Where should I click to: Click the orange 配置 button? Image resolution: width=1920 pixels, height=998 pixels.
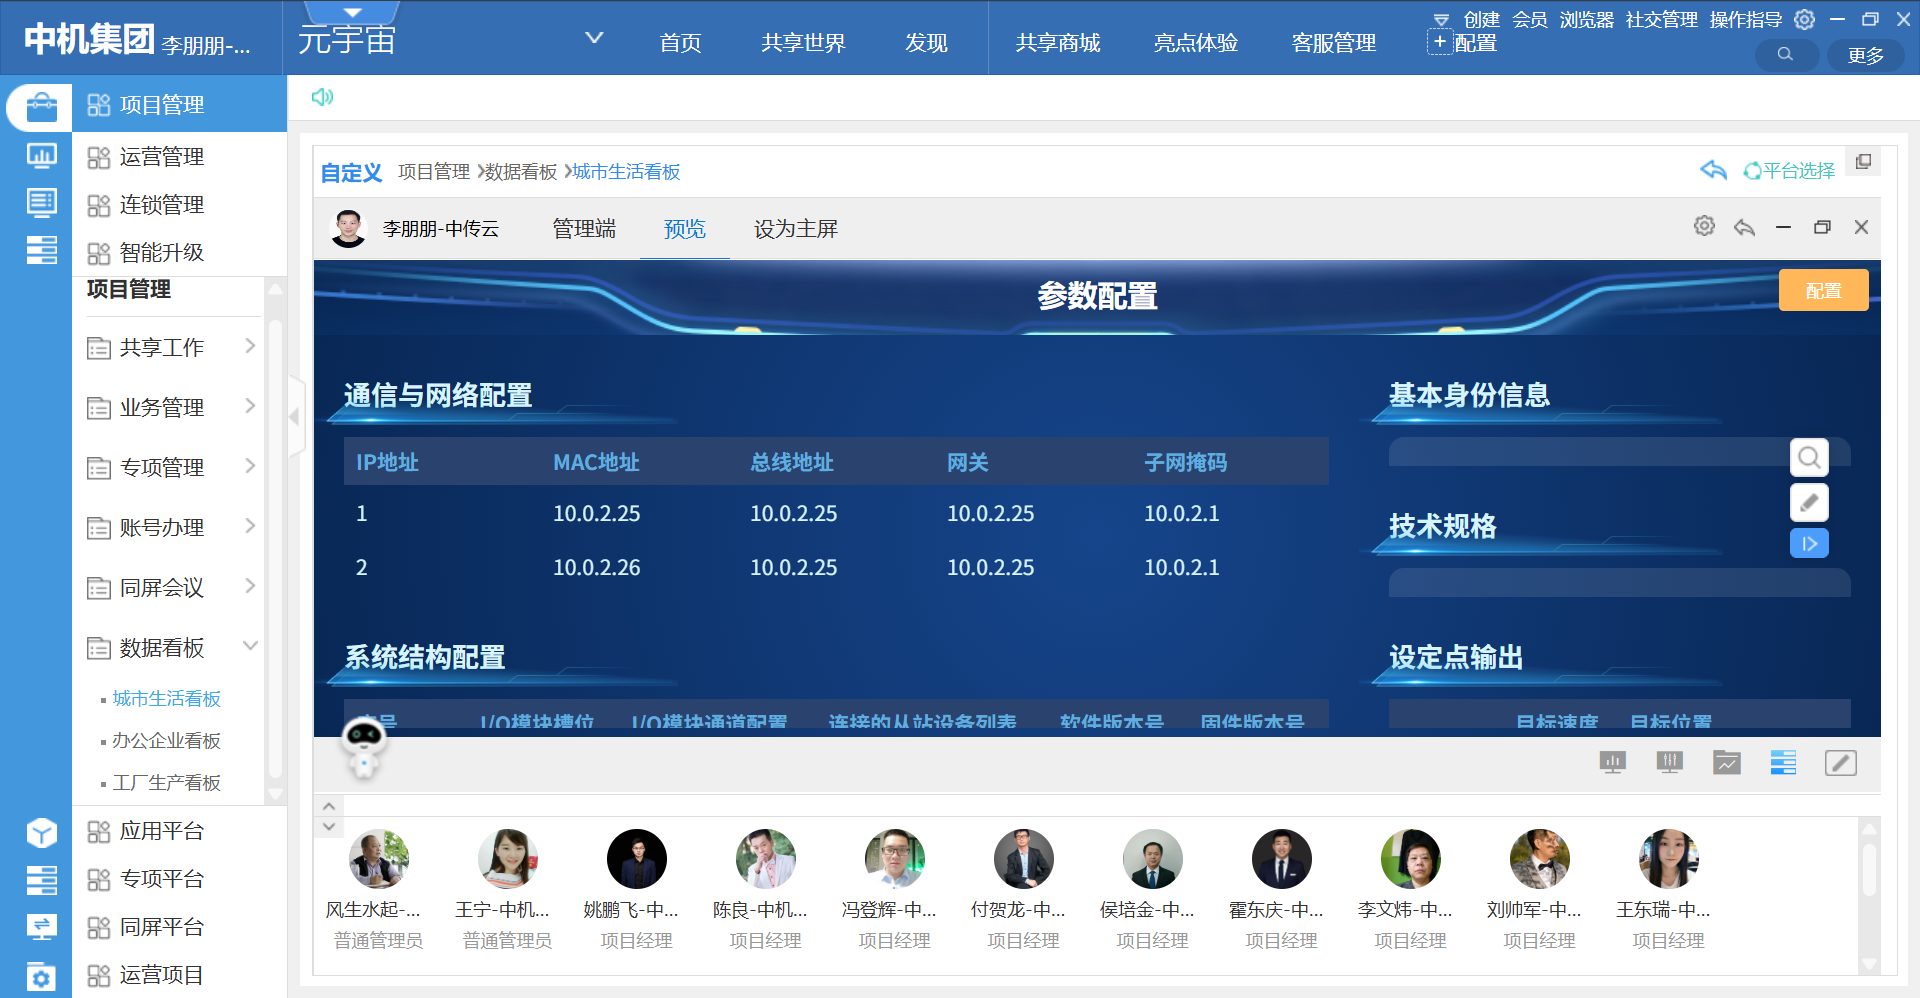click(1822, 291)
